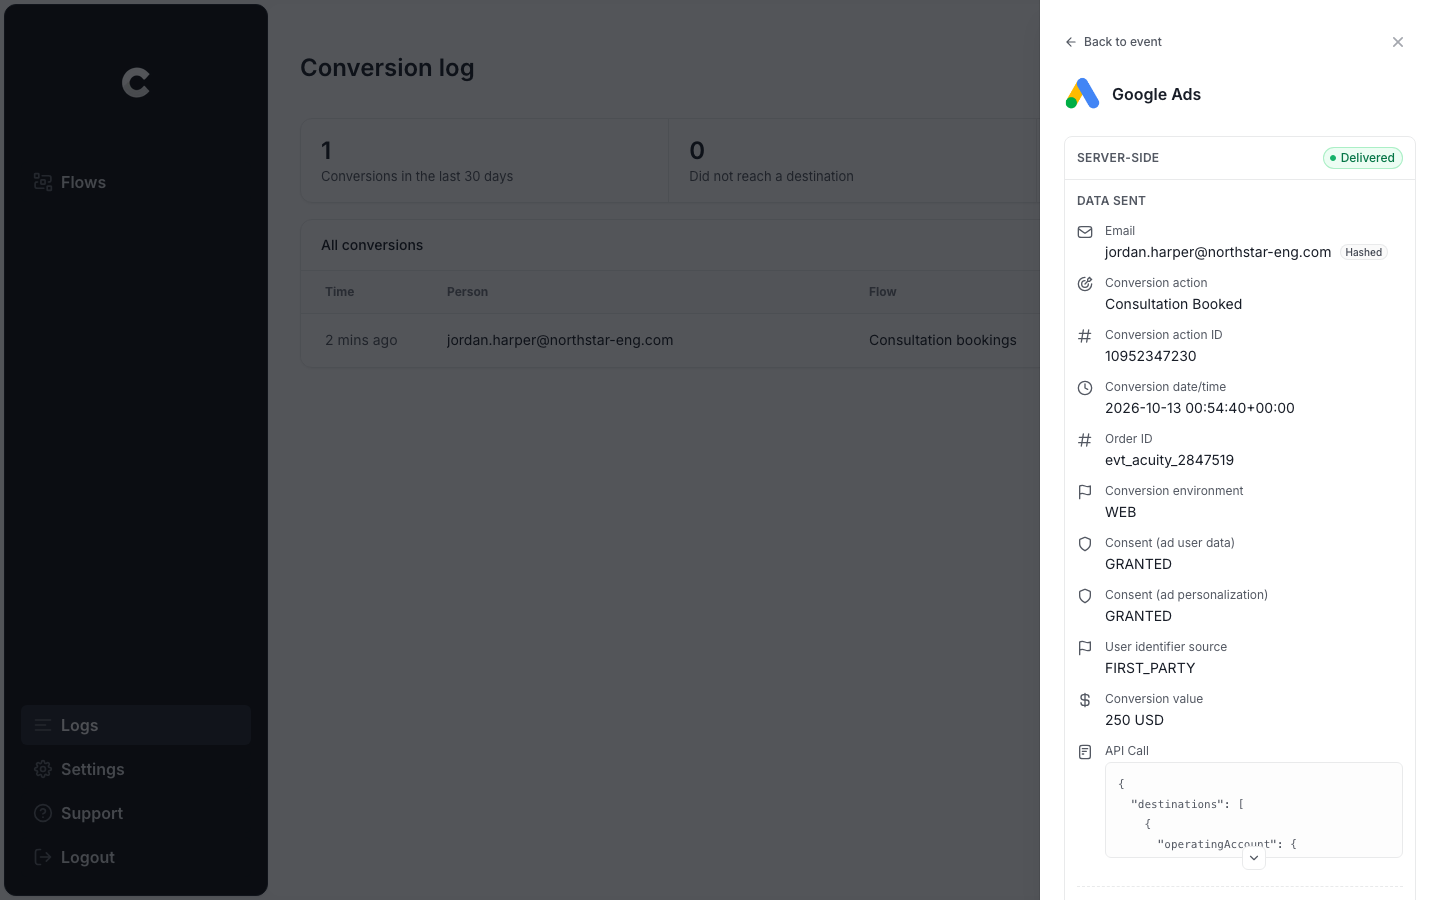Image resolution: width=1440 pixels, height=900 pixels.
Task: Click the shield icon beside Consent (ad user data)
Action: pos(1085,544)
